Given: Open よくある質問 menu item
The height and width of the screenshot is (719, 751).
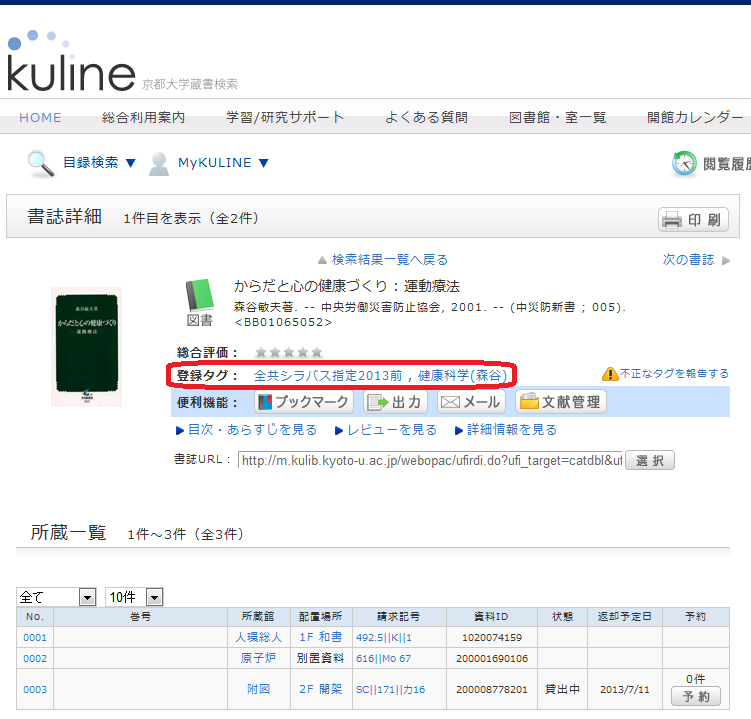Looking at the screenshot, I should click(426, 117).
